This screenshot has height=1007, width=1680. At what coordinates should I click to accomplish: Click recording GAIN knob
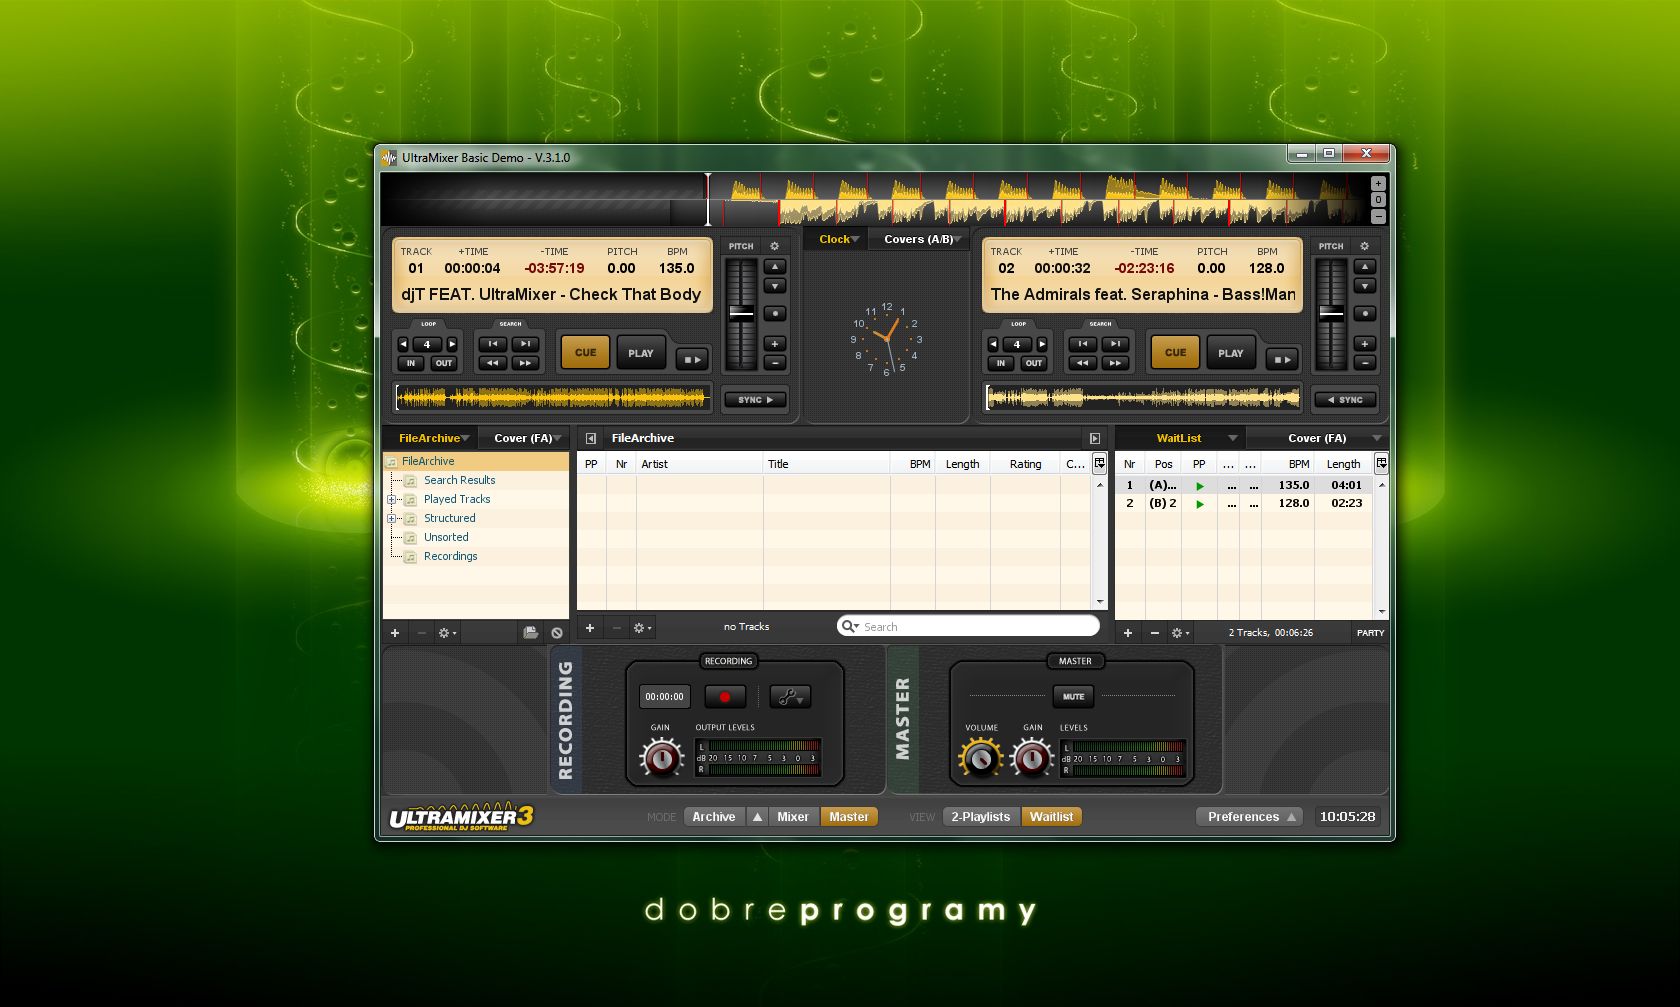coord(661,758)
